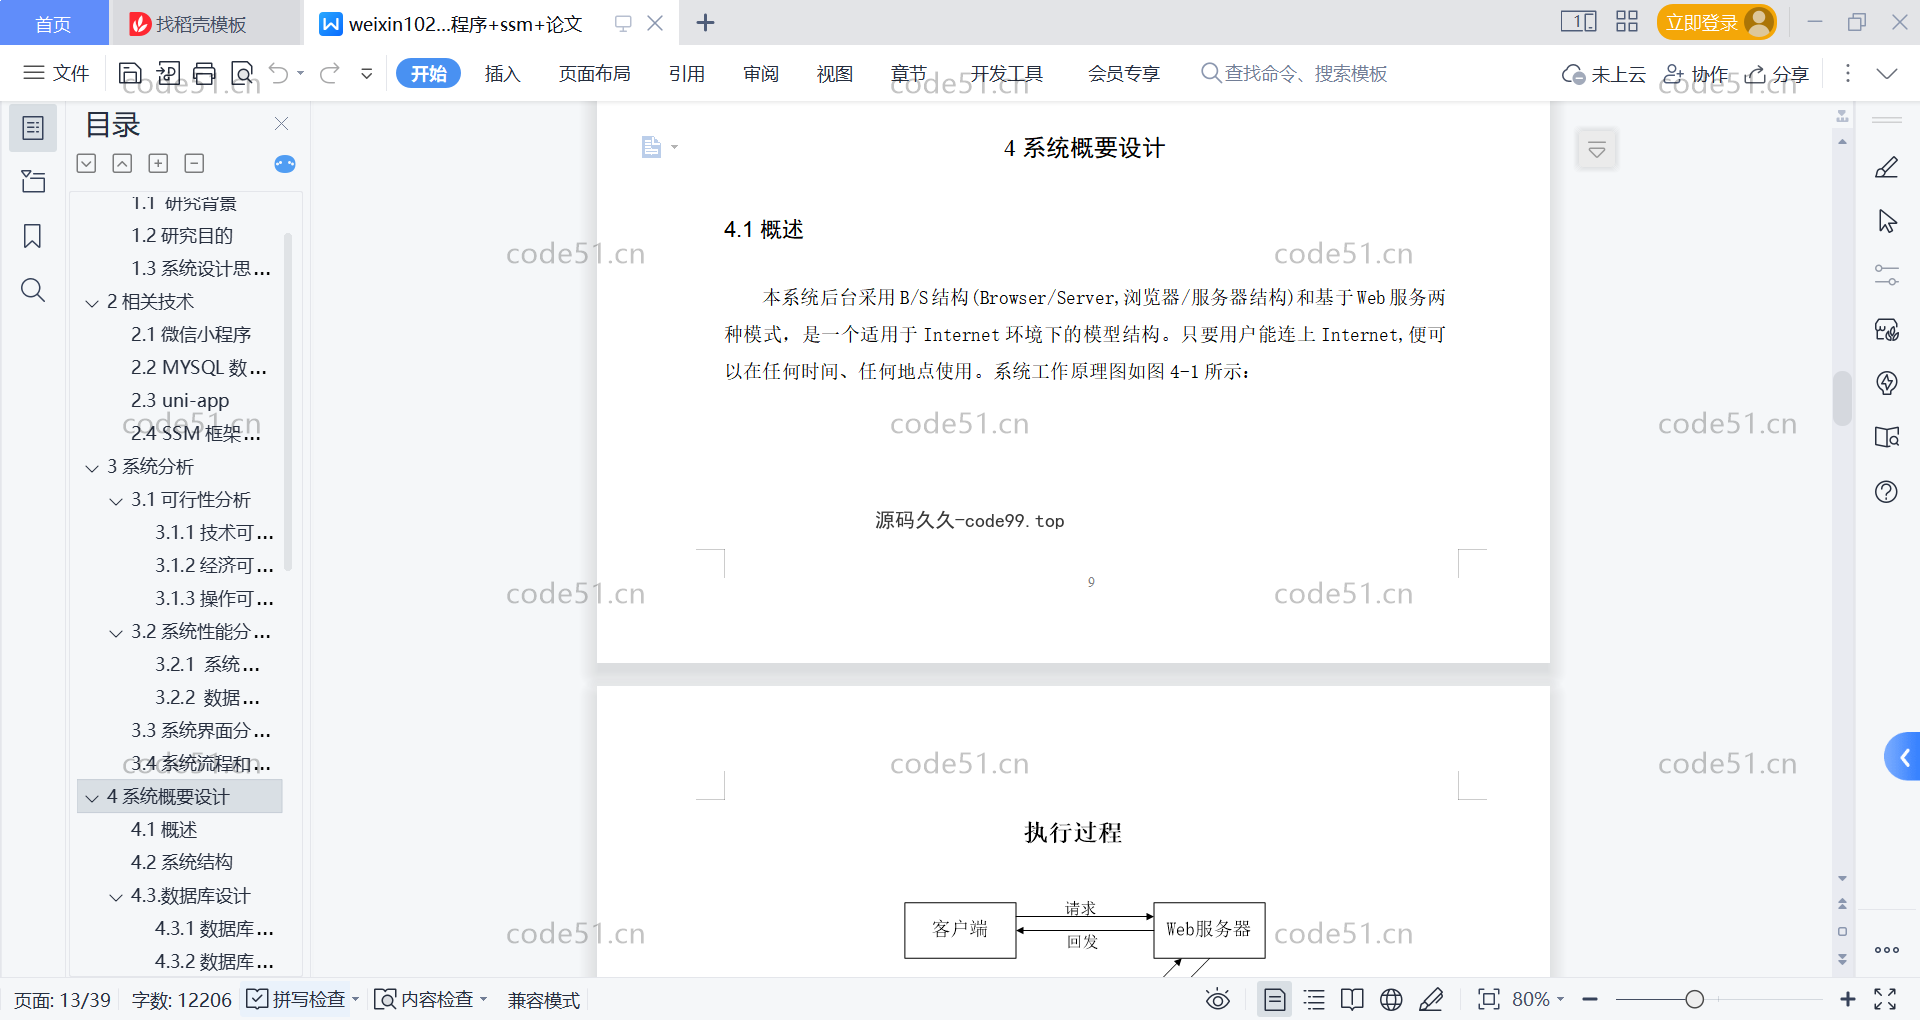Click the redo arrow
This screenshot has width=1920, height=1020.
tap(330, 73)
